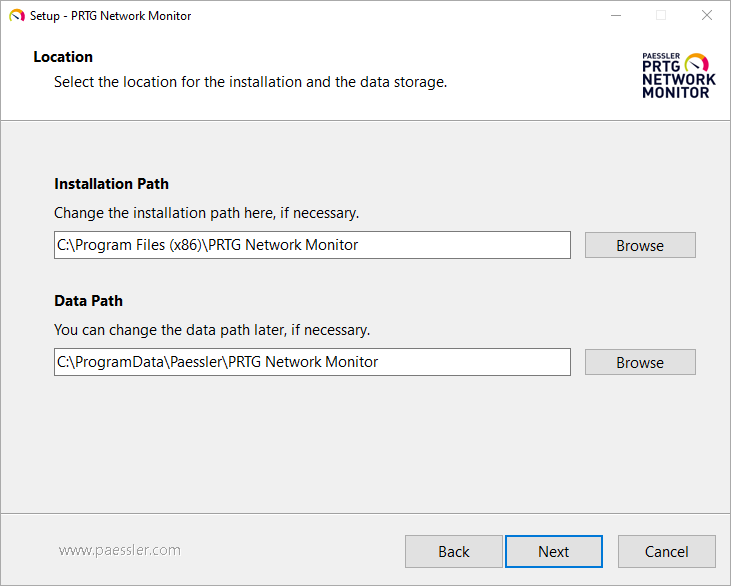
Task: Click the "Setup - PRTG Network Monitor" title text
Action: coord(110,16)
